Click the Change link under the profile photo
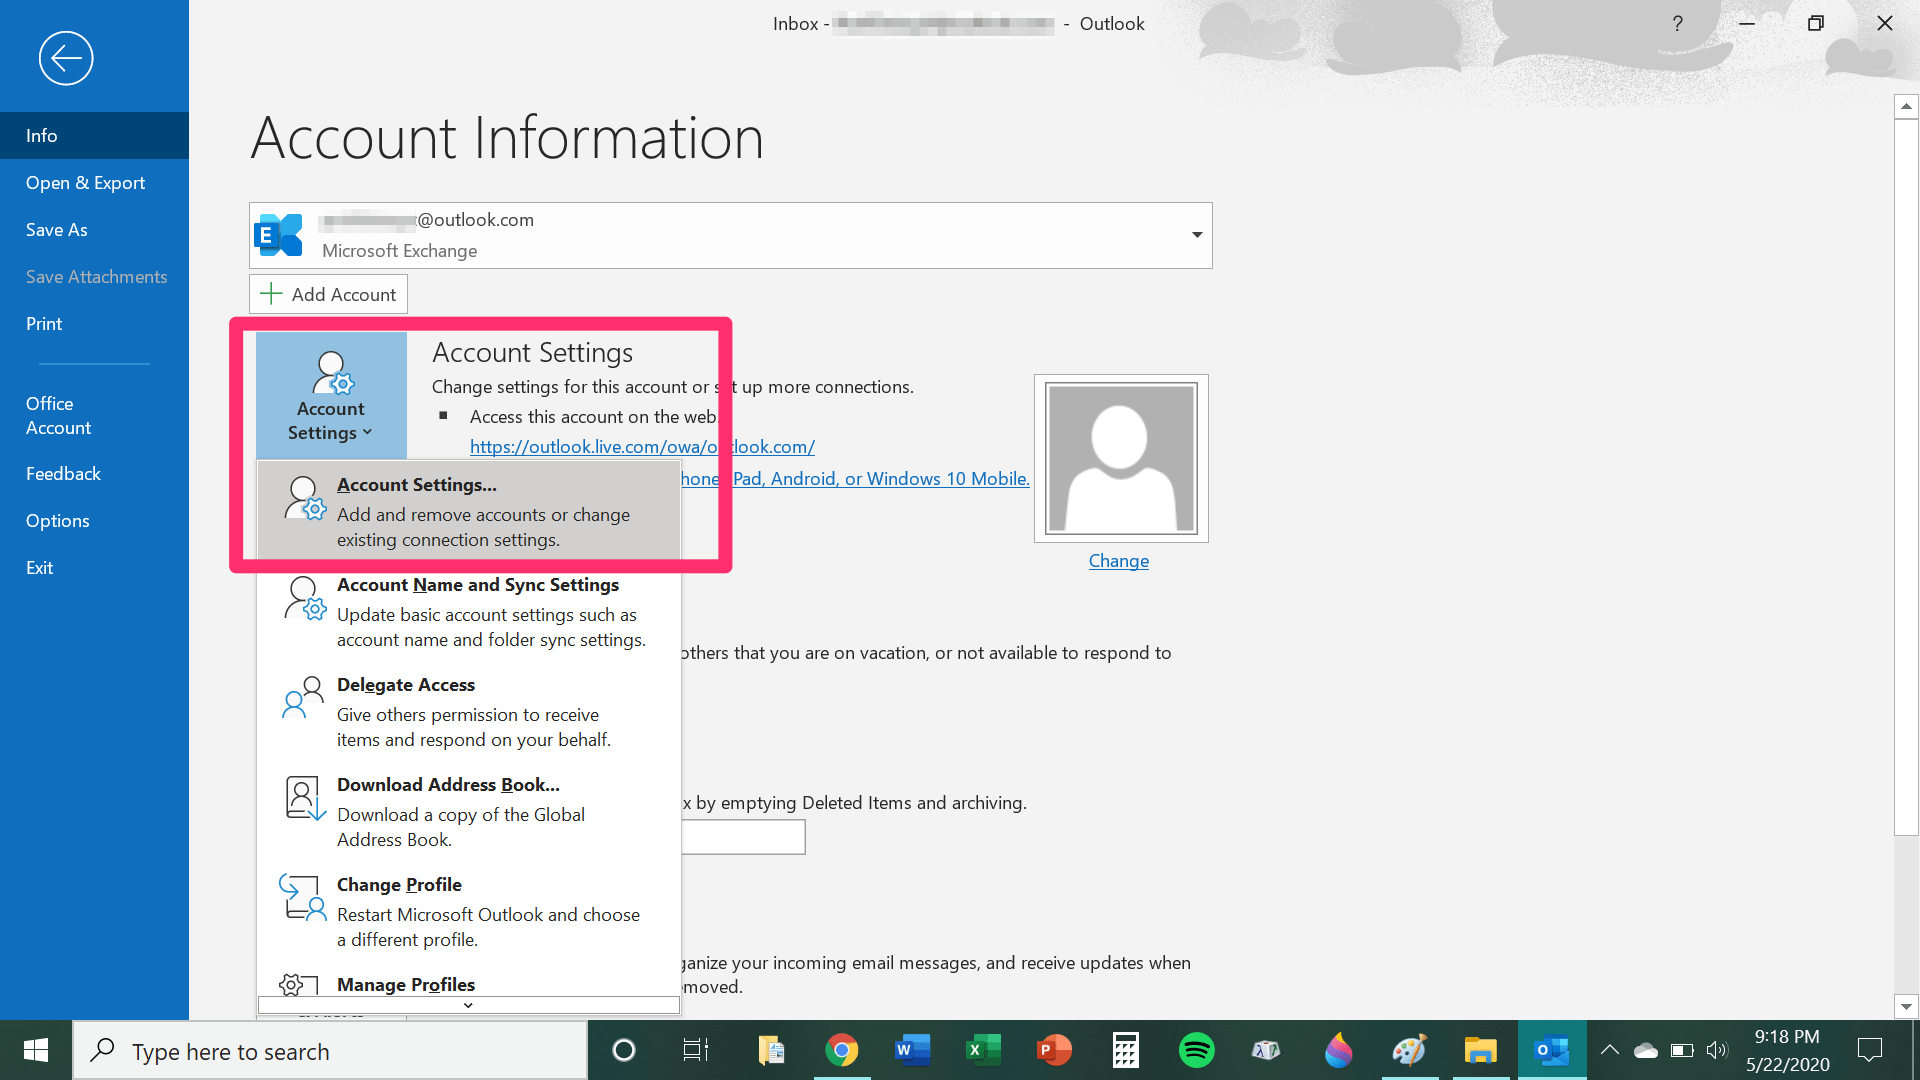Screen dimensions: 1920x1080 pos(1118,561)
